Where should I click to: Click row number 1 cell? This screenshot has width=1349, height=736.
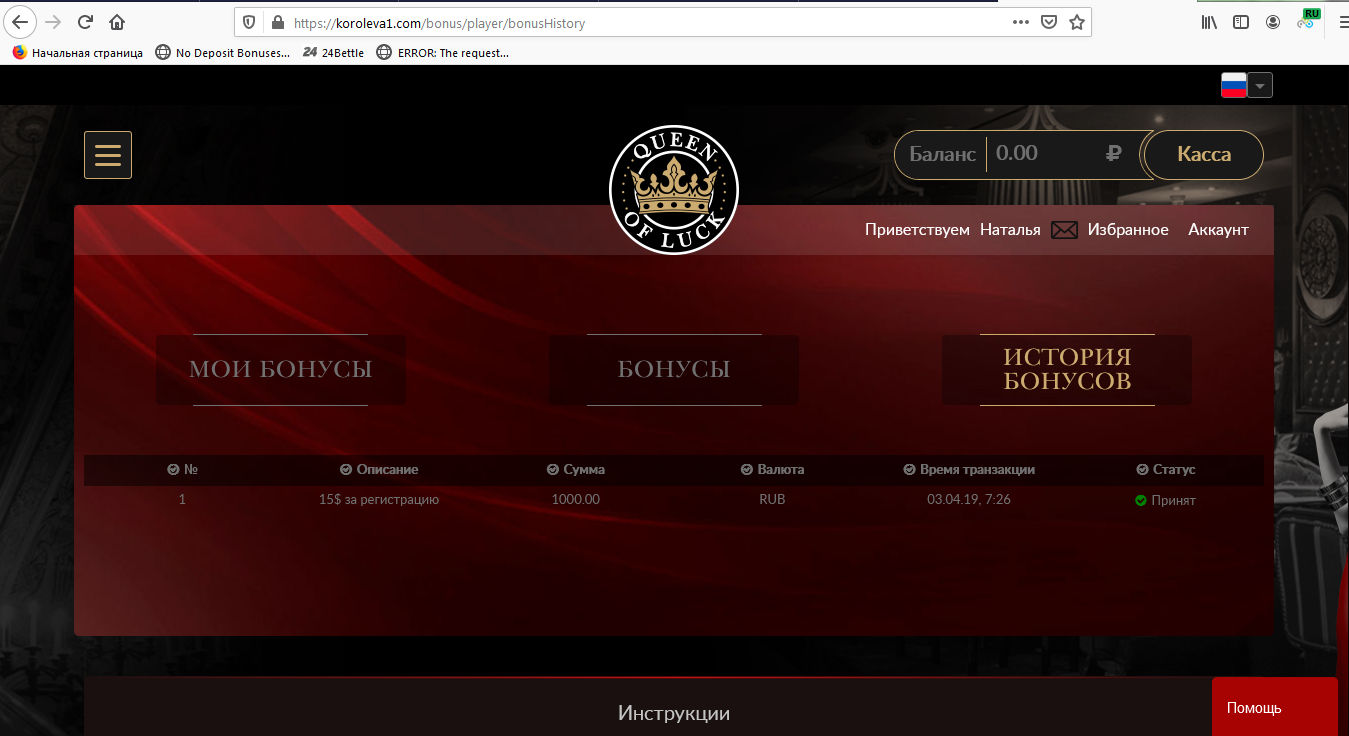pos(182,499)
